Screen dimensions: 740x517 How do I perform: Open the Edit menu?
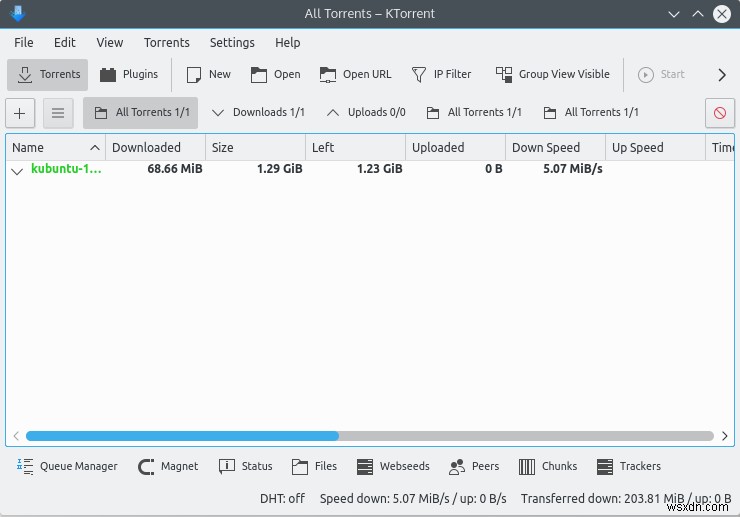(x=65, y=42)
